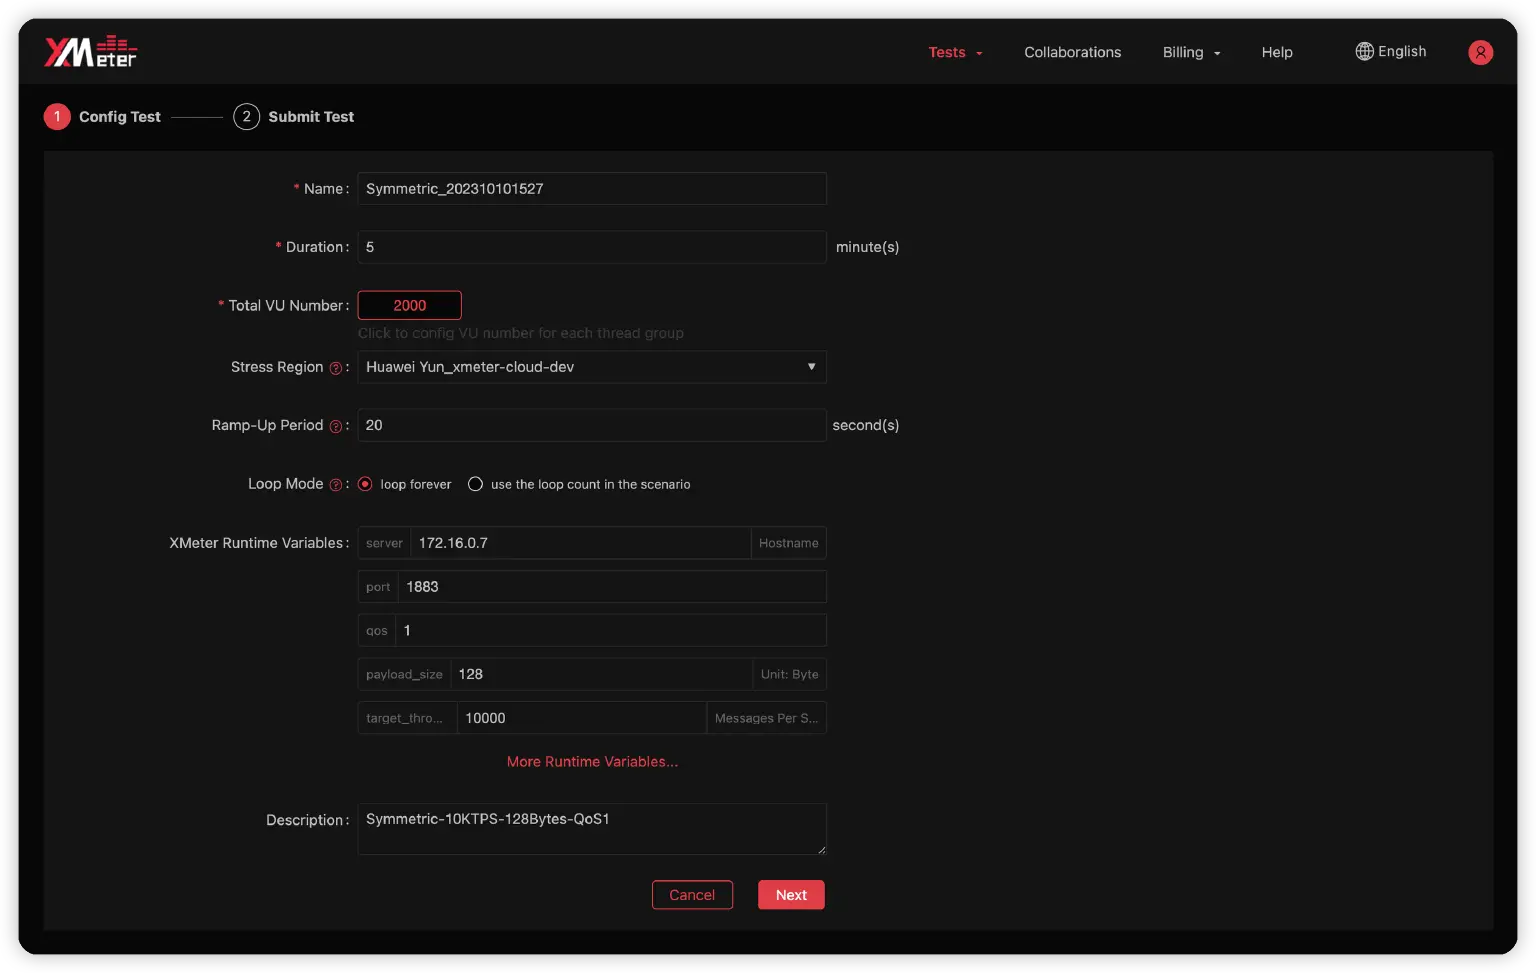Click the globe language icon
This screenshot has height=973, width=1536.
pyautogui.click(x=1364, y=51)
